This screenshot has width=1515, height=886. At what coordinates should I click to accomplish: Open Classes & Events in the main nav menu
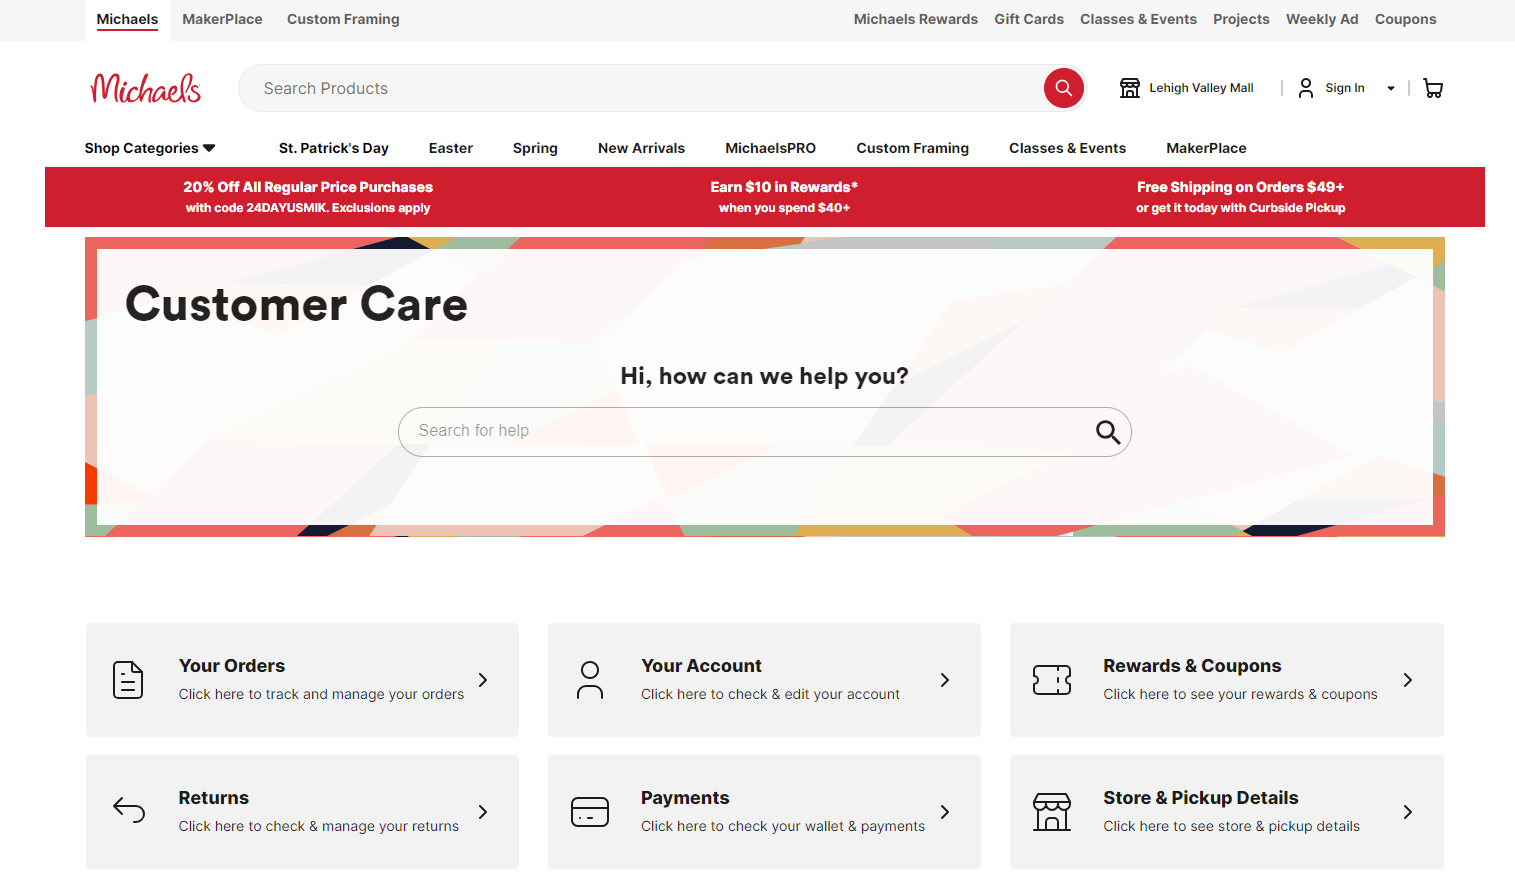coord(1067,148)
